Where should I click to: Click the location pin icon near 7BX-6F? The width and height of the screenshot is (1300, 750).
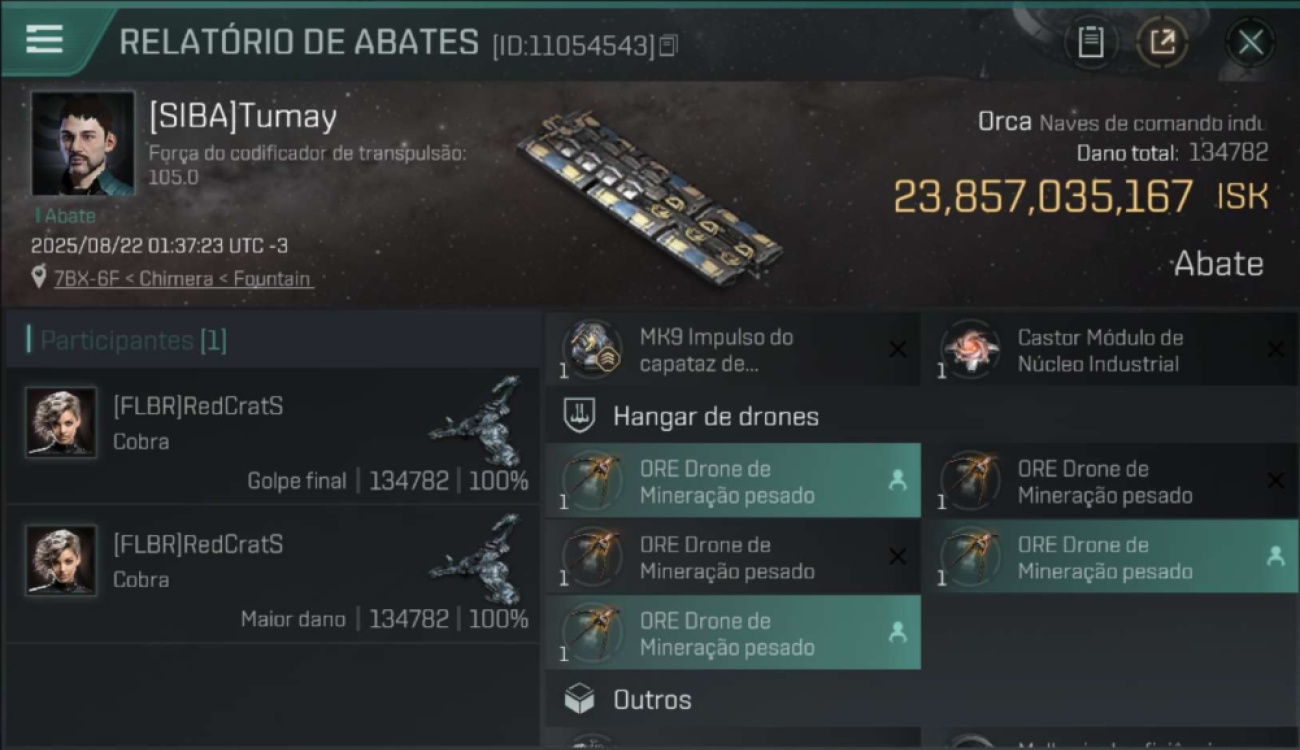[x=39, y=277]
